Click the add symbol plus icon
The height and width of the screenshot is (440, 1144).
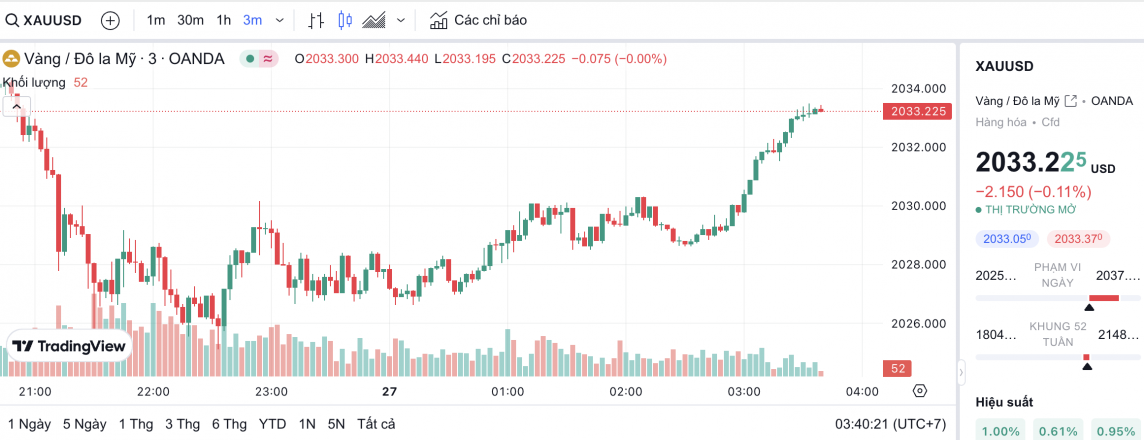click(110, 20)
